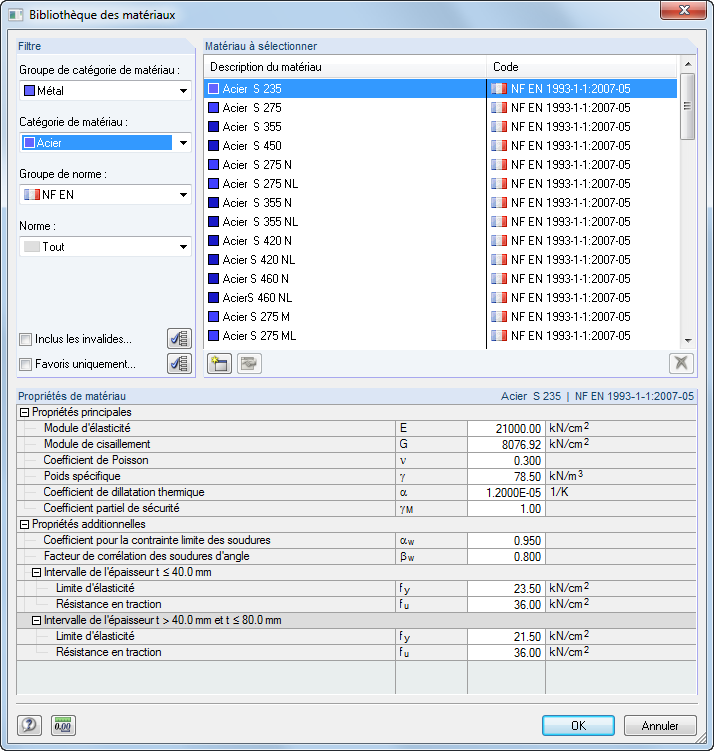Open filter settings beside Inclus les invalides
Screen dimensions: 714x751
pos(180,339)
